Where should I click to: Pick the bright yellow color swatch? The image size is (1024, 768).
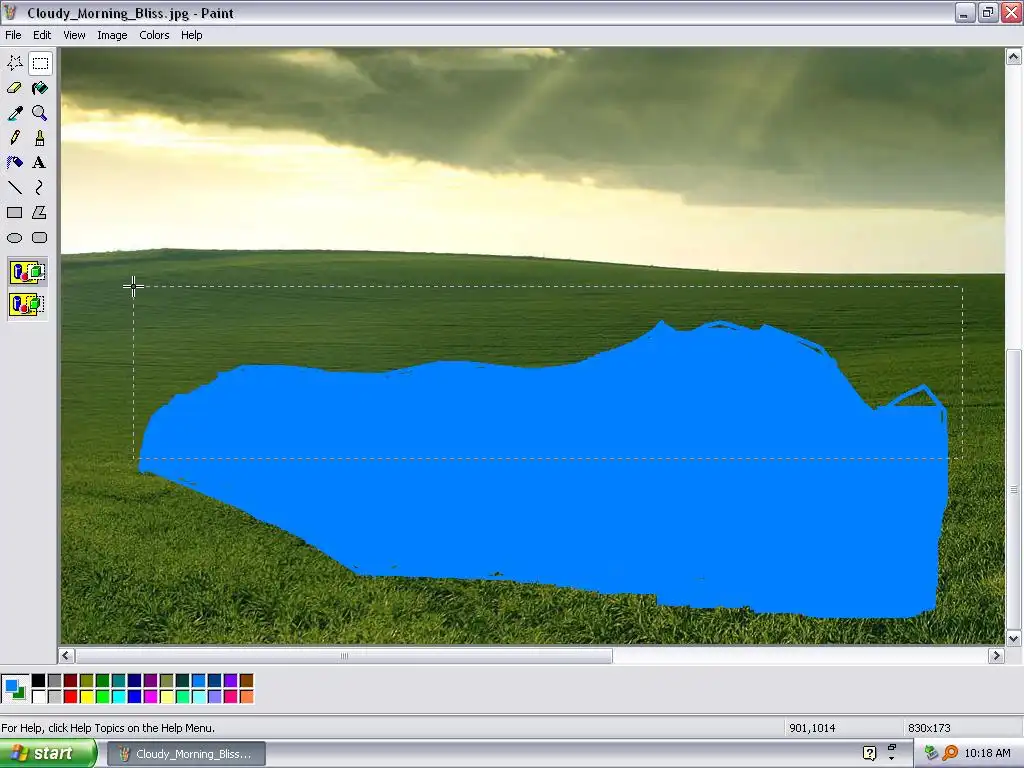(x=87, y=697)
